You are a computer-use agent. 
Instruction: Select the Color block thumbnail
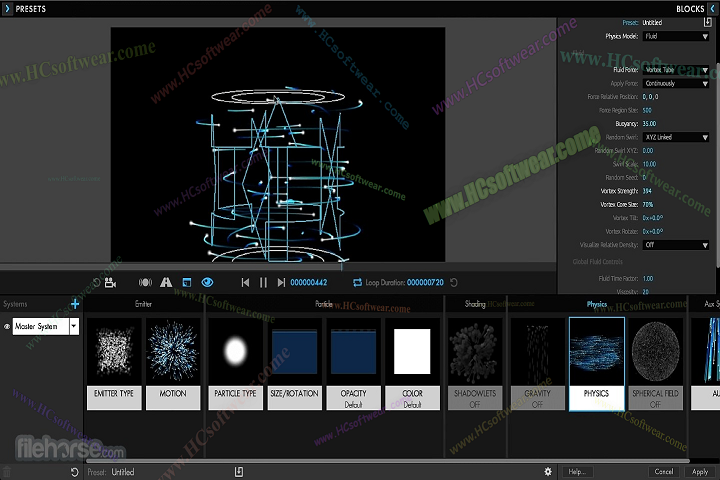click(412, 352)
